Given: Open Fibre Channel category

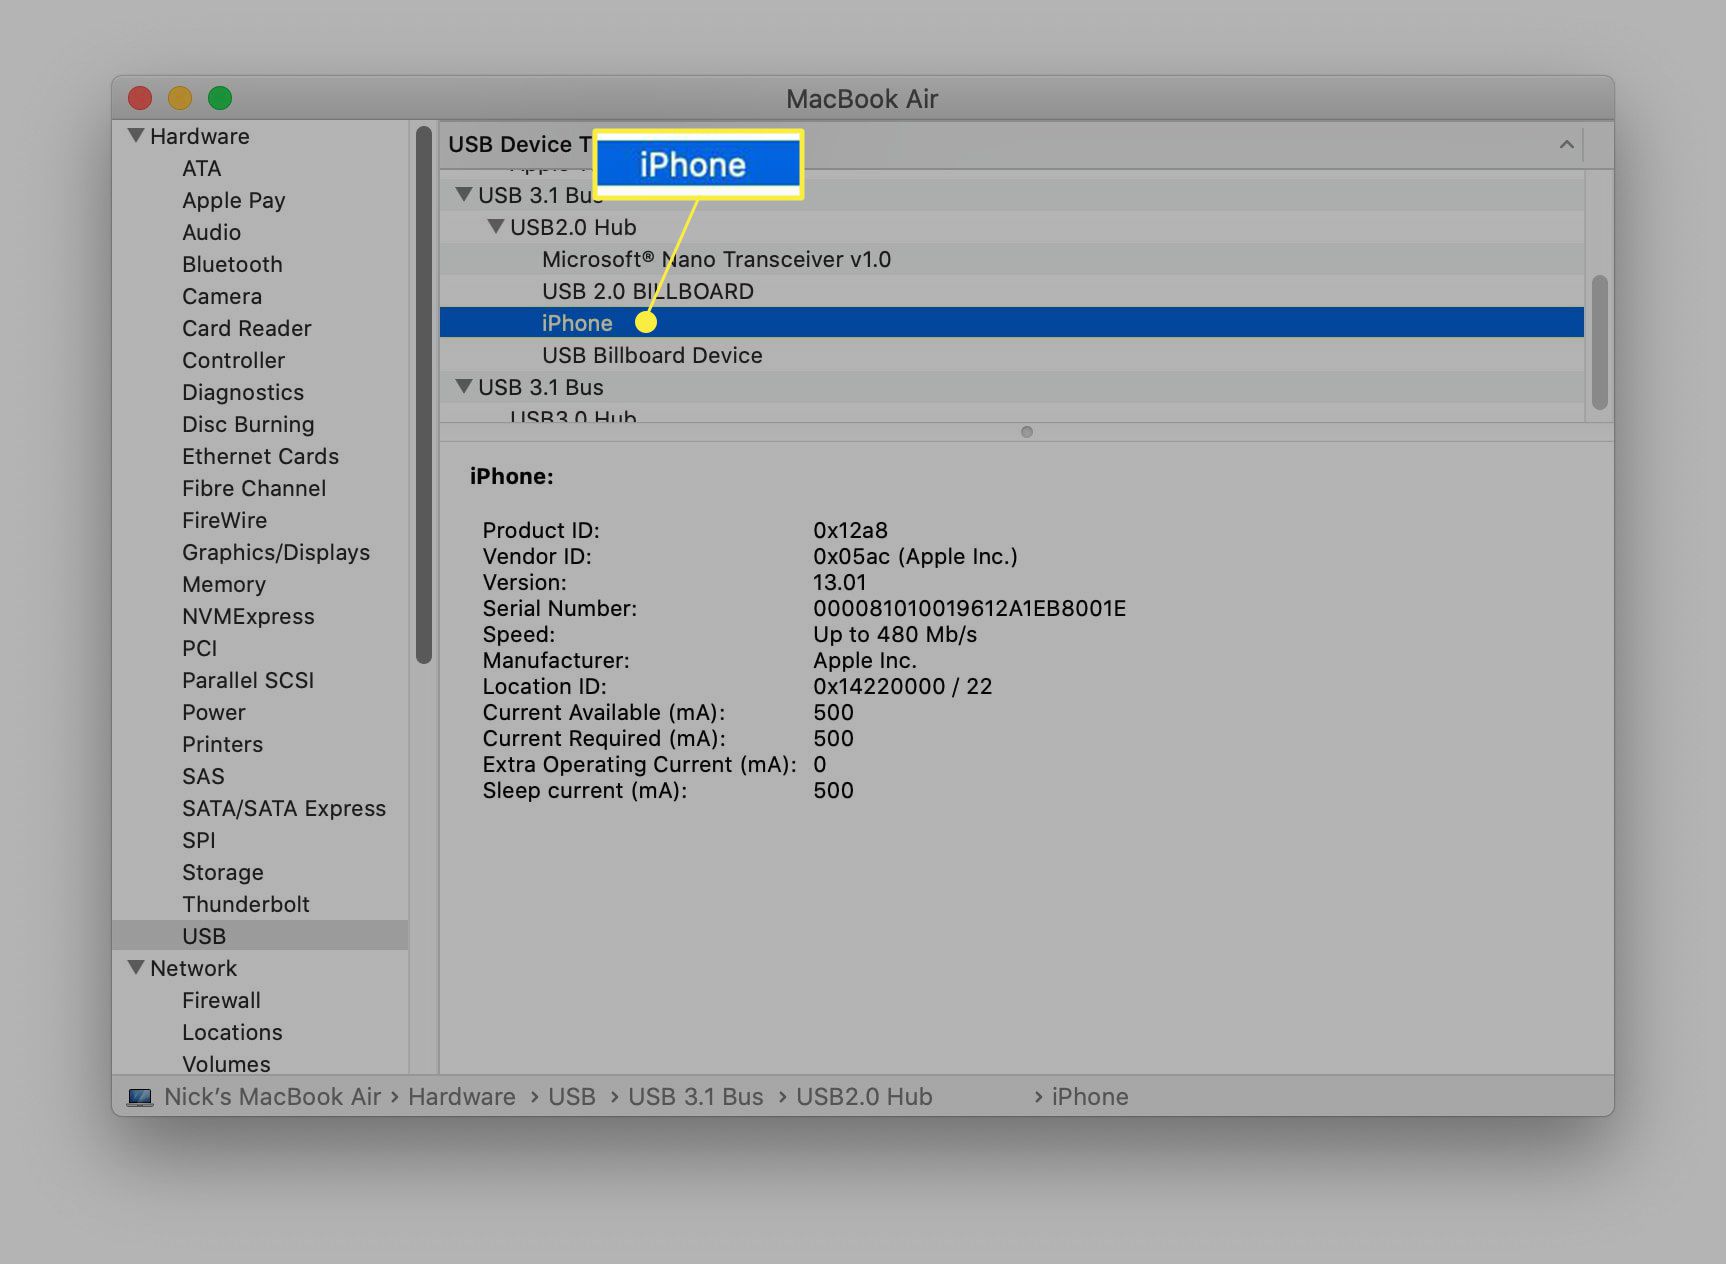Looking at the screenshot, I should (254, 488).
